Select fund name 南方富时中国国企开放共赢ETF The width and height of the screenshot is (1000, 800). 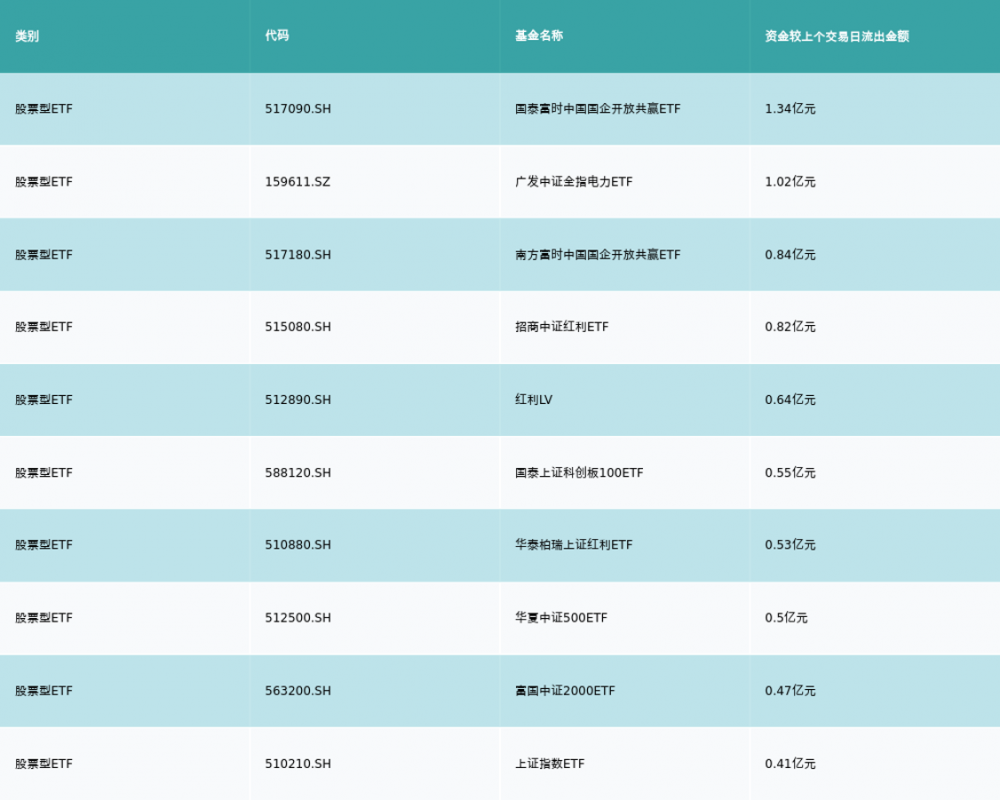click(x=598, y=255)
